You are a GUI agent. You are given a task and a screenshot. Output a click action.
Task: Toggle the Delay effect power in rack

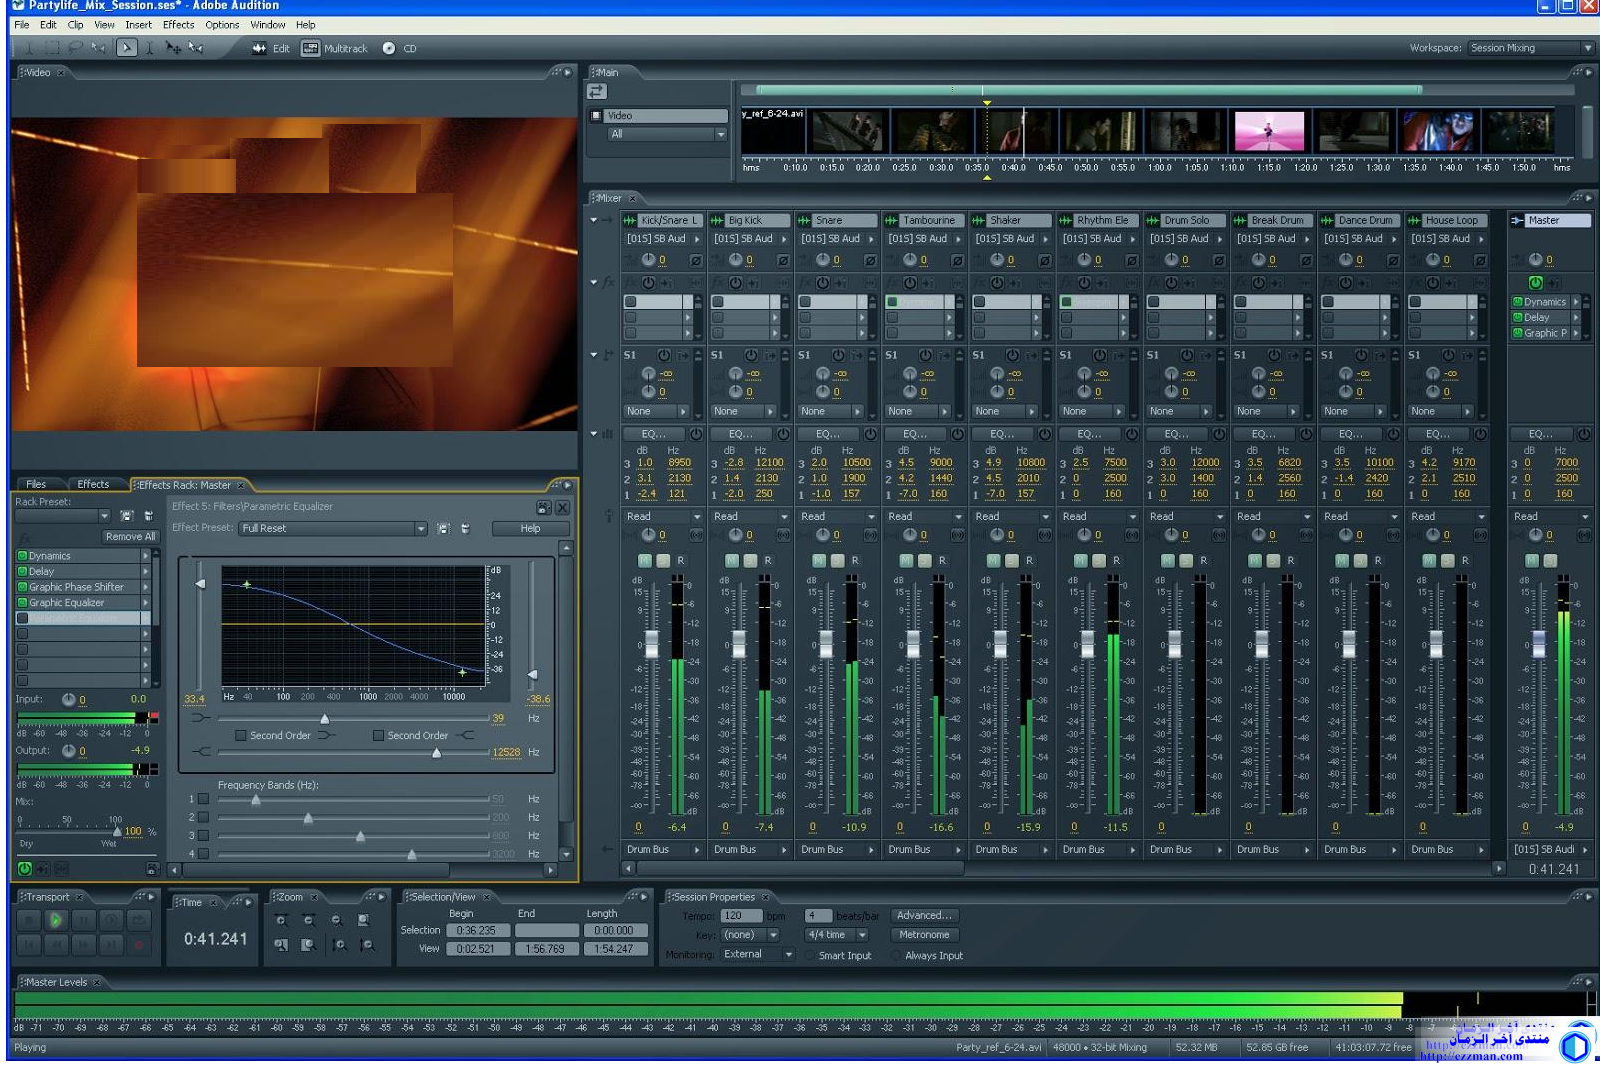coord(22,572)
